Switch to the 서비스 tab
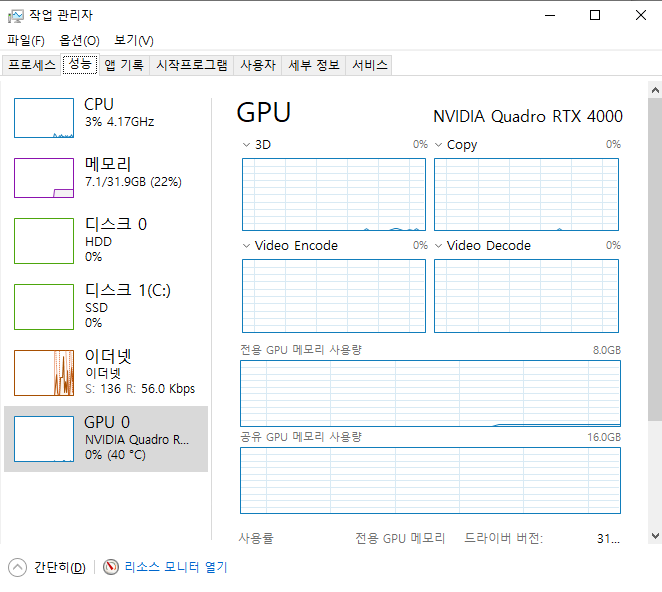Viewport: 662px width, 592px height. click(369, 65)
